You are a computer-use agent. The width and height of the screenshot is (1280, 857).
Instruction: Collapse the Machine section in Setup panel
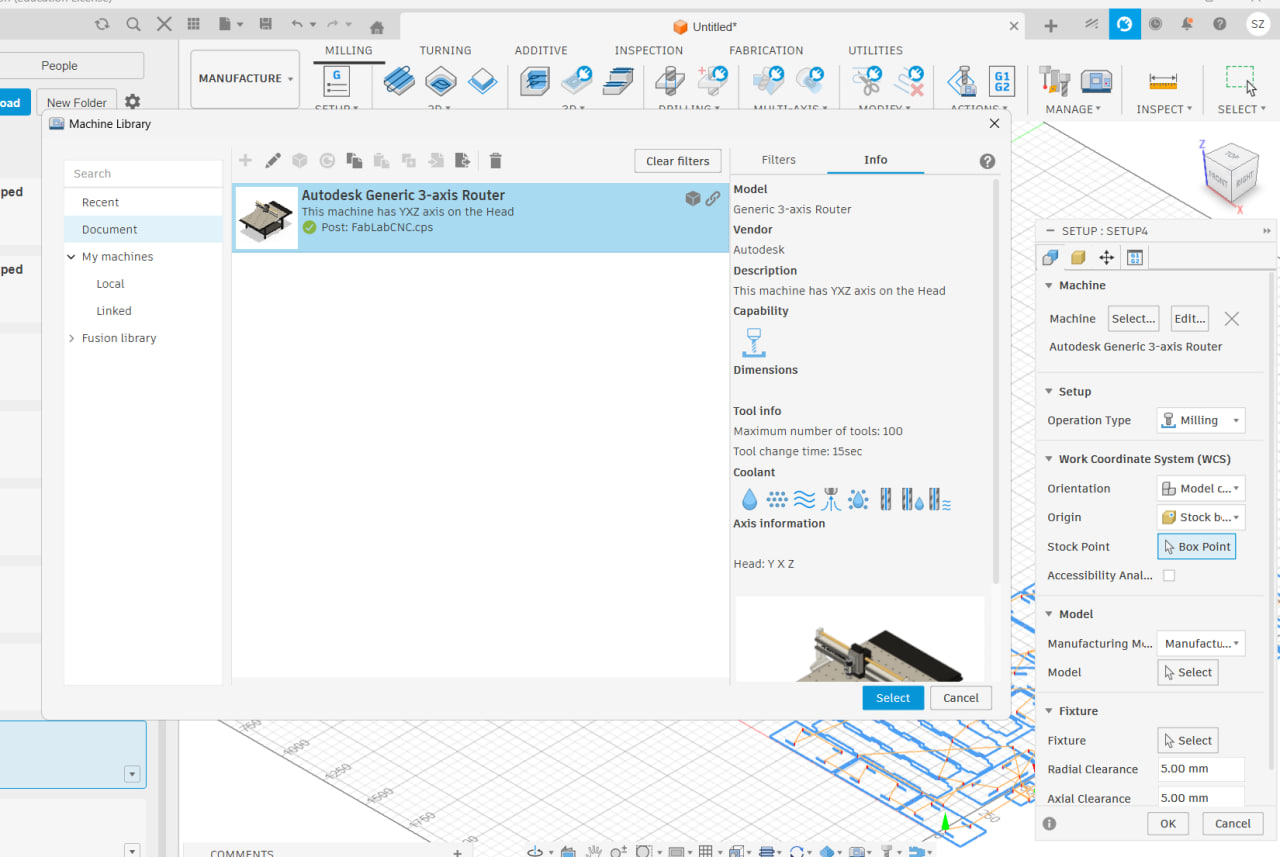pos(1049,286)
